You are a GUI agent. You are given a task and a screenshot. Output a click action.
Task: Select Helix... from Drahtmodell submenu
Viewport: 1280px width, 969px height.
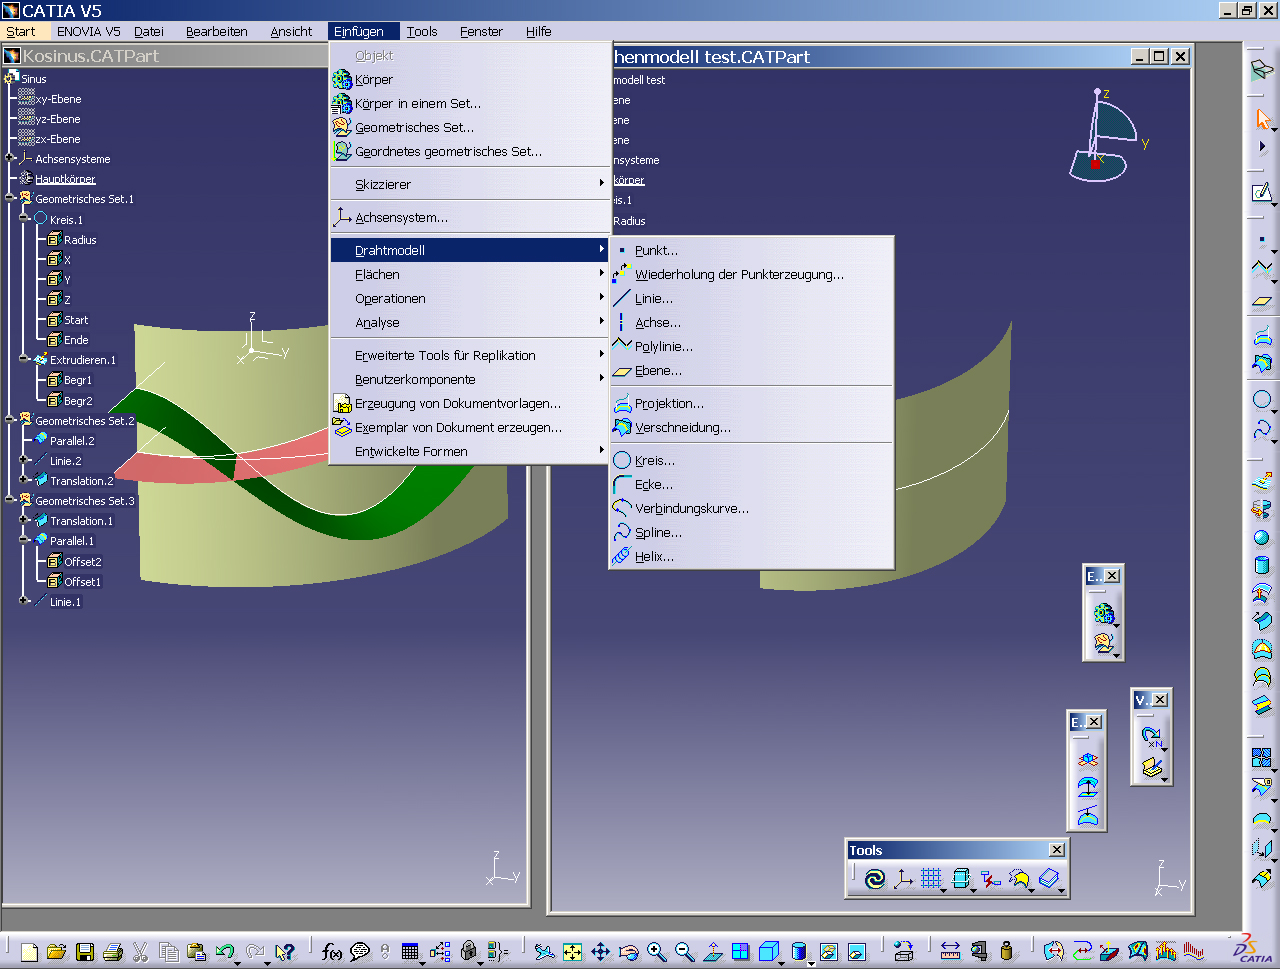pyautogui.click(x=751, y=556)
